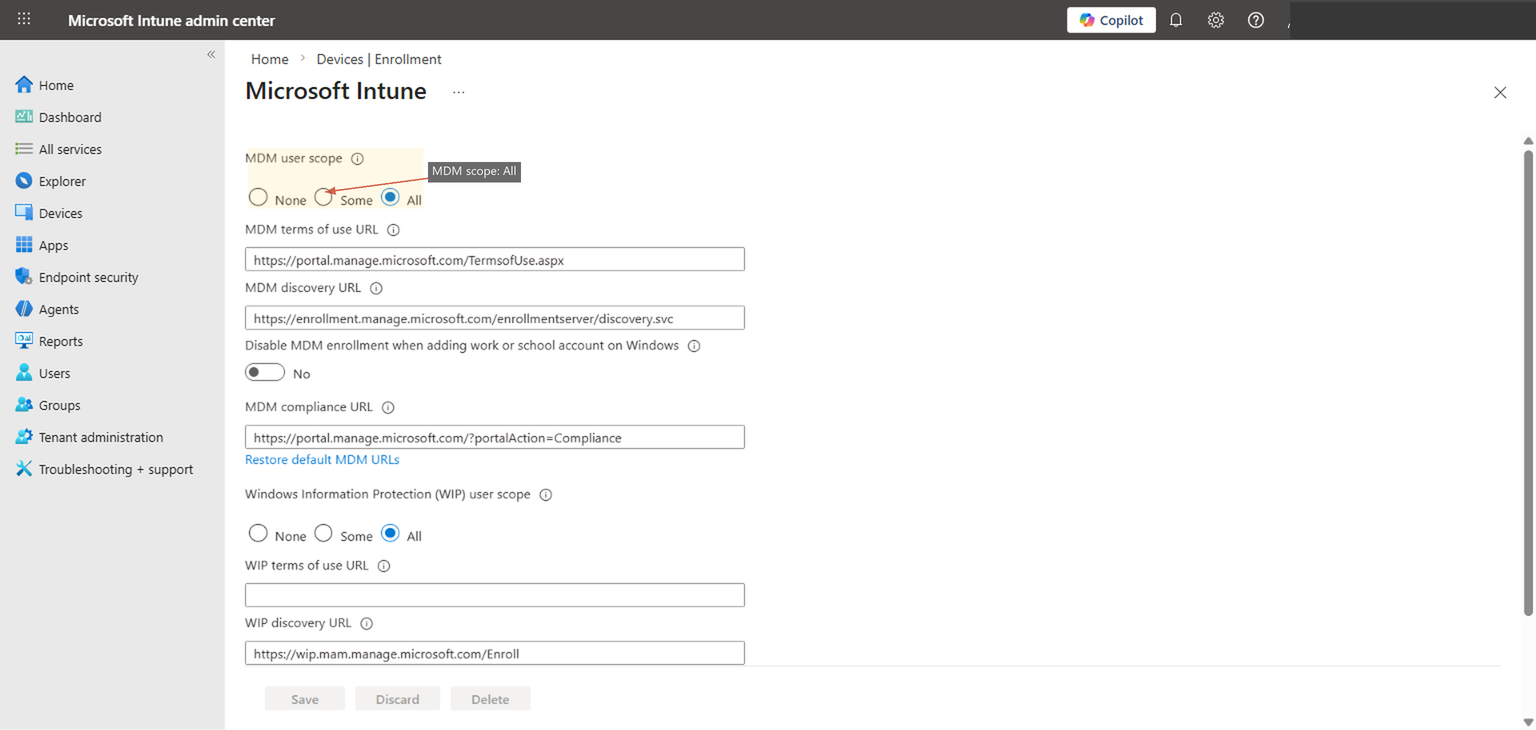This screenshot has width=1536, height=730.
Task: Open the Microsoft Intune ellipsis menu
Action: pos(458,91)
